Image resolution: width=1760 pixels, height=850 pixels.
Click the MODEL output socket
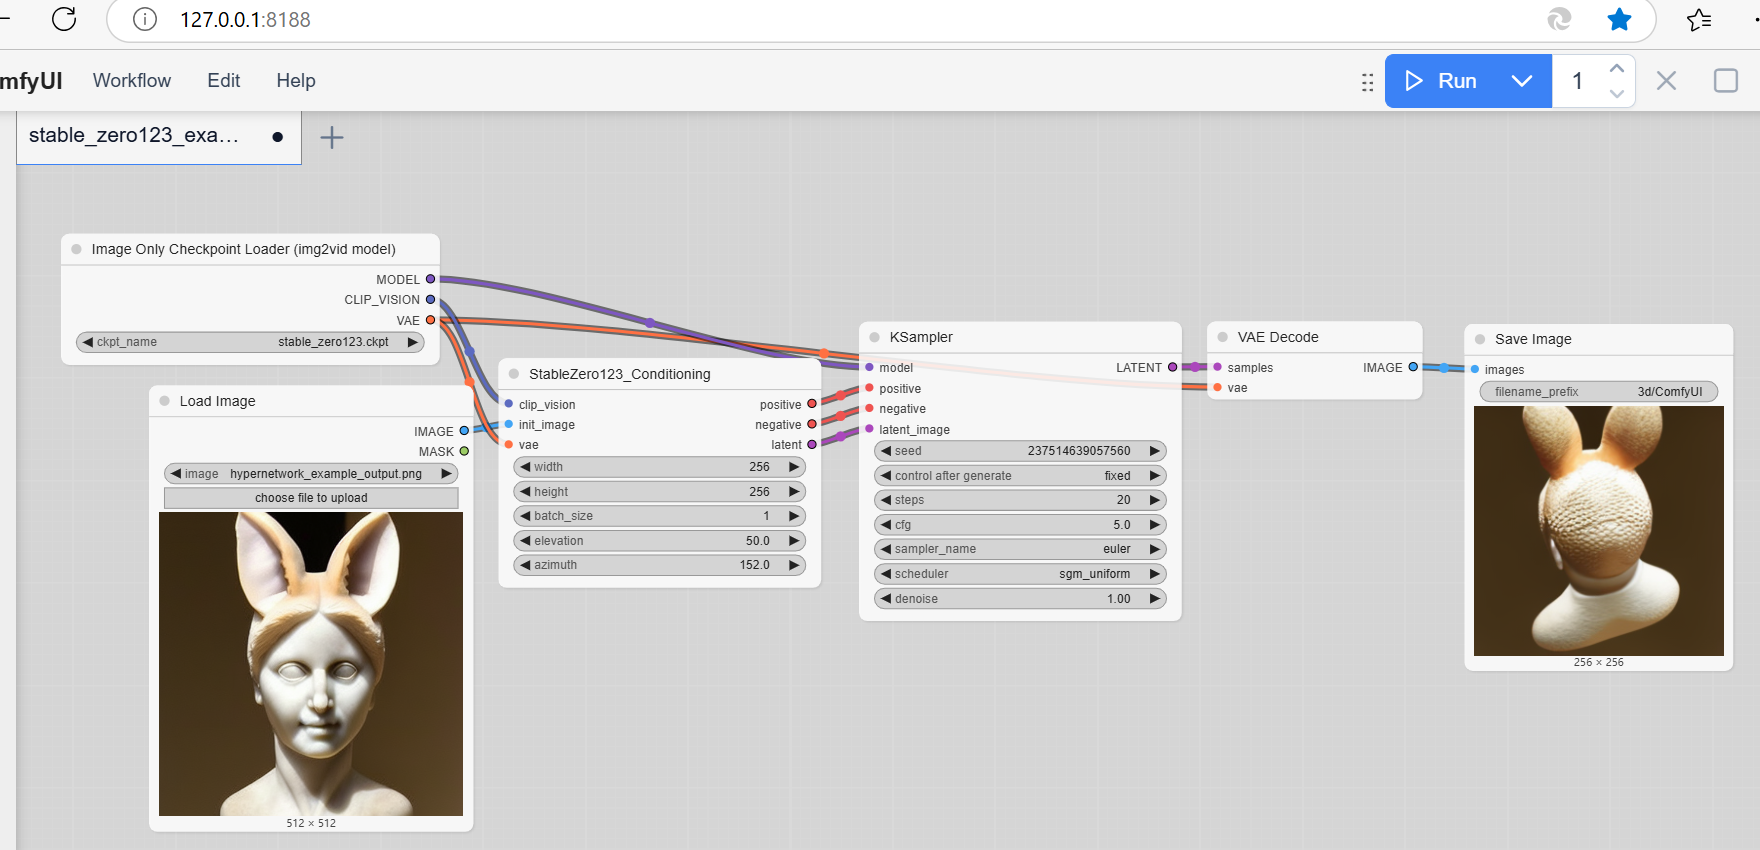click(x=431, y=279)
